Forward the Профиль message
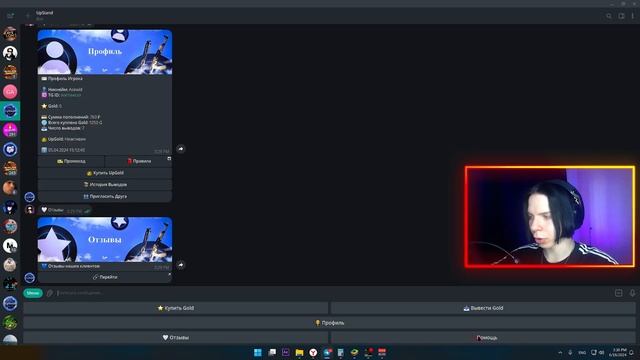 pyautogui.click(x=180, y=149)
